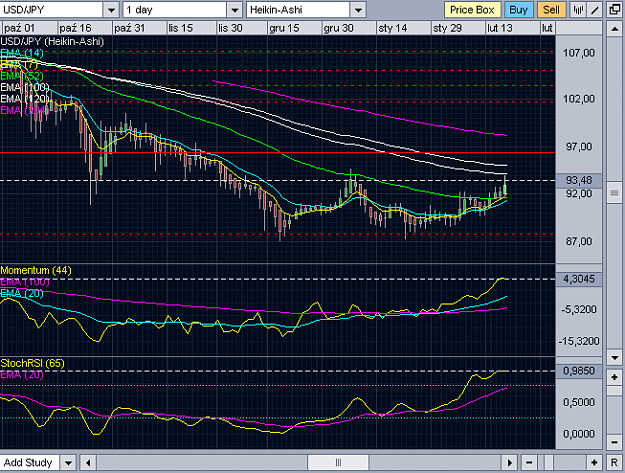Click the R reset button
Viewport: 625px width, 473px height.
(614, 463)
